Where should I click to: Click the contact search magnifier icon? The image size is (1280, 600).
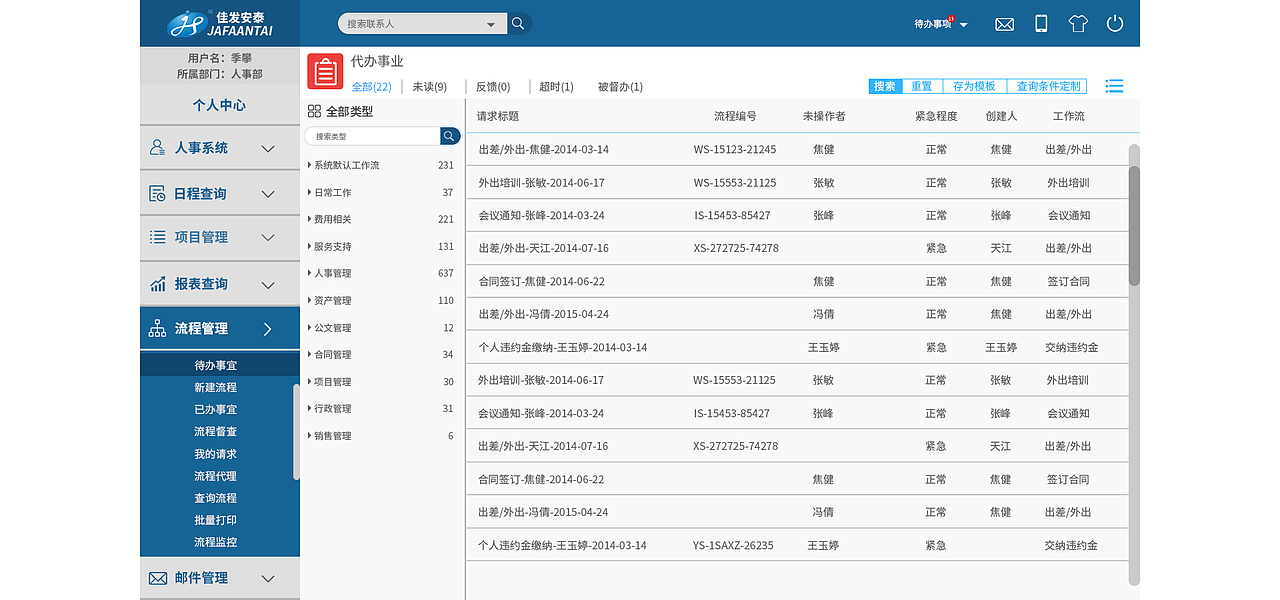[518, 22]
